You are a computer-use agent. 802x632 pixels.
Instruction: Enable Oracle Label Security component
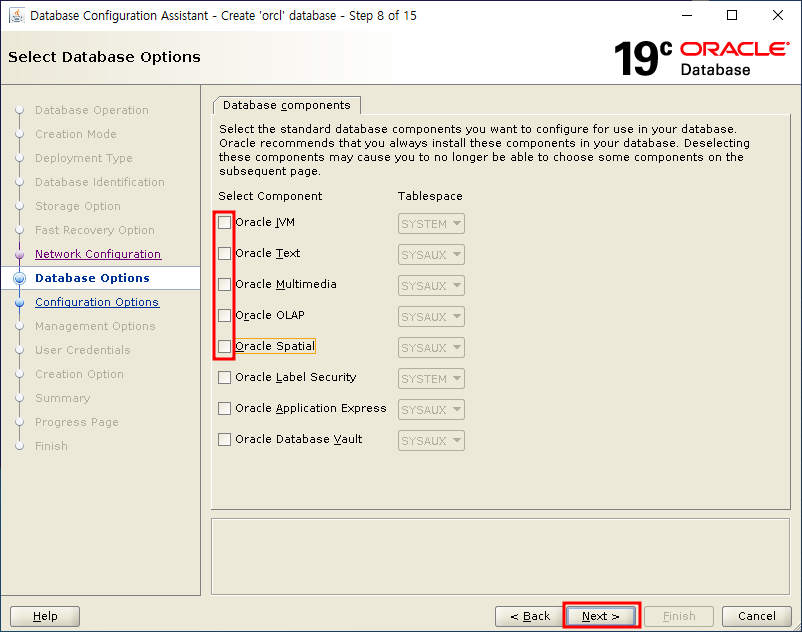pos(224,377)
